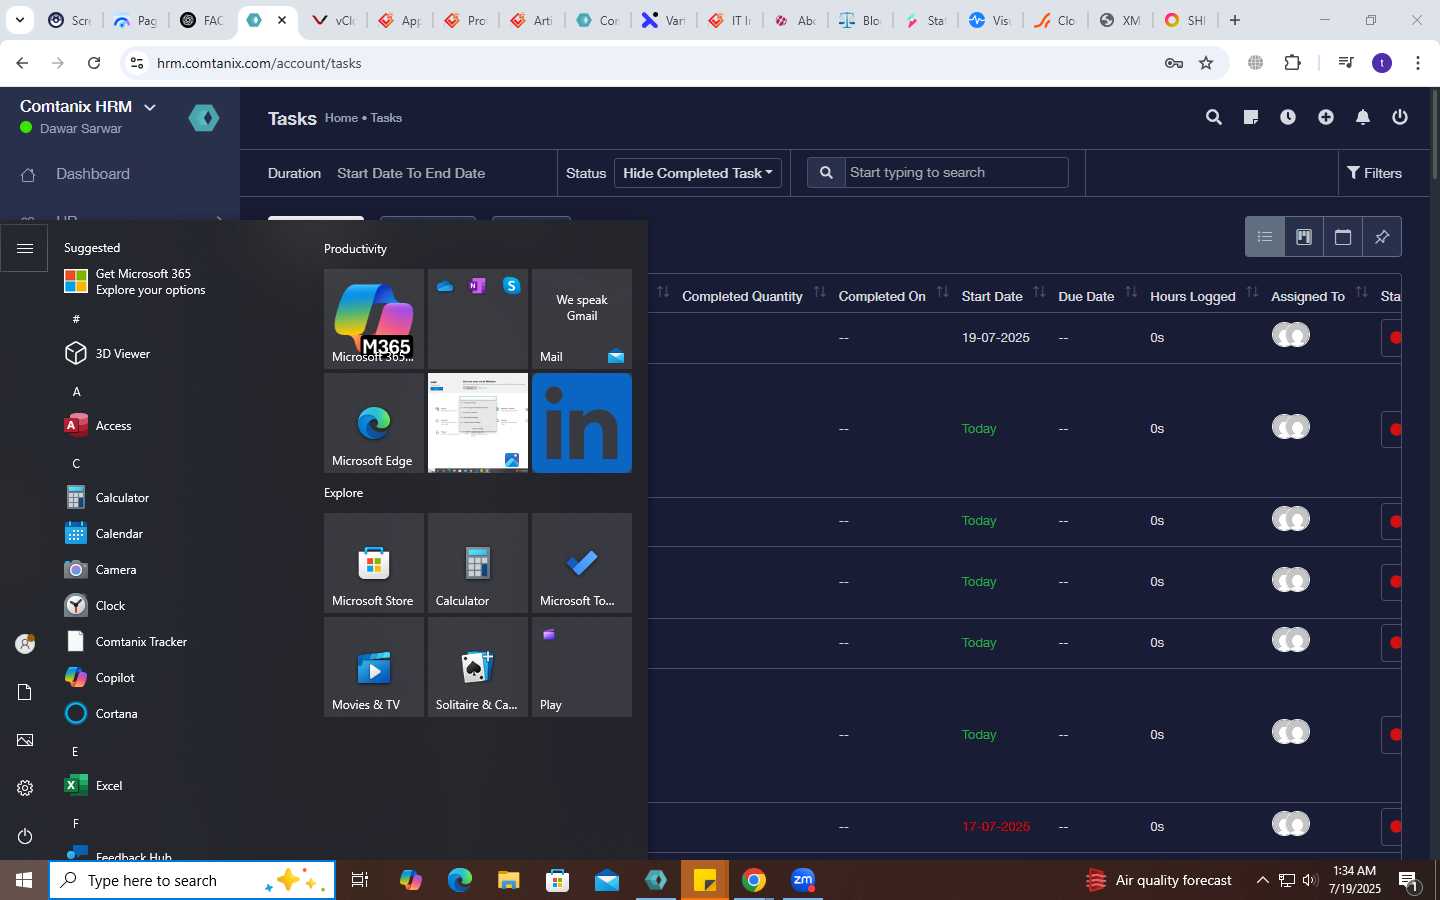Open Microsoft Edge tile
This screenshot has height=900, width=1440.
click(x=374, y=423)
